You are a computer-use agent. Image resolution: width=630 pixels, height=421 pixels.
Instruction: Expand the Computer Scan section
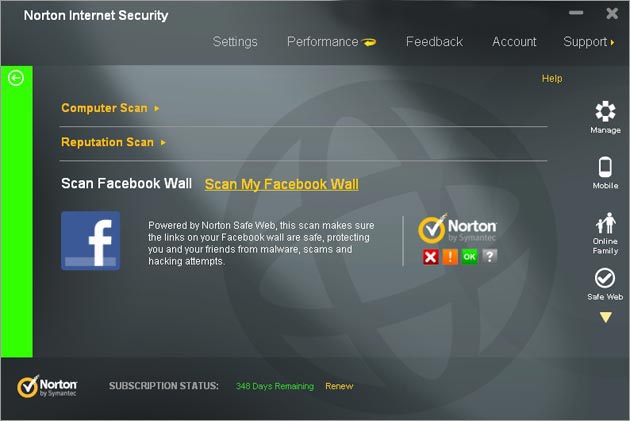pos(110,108)
